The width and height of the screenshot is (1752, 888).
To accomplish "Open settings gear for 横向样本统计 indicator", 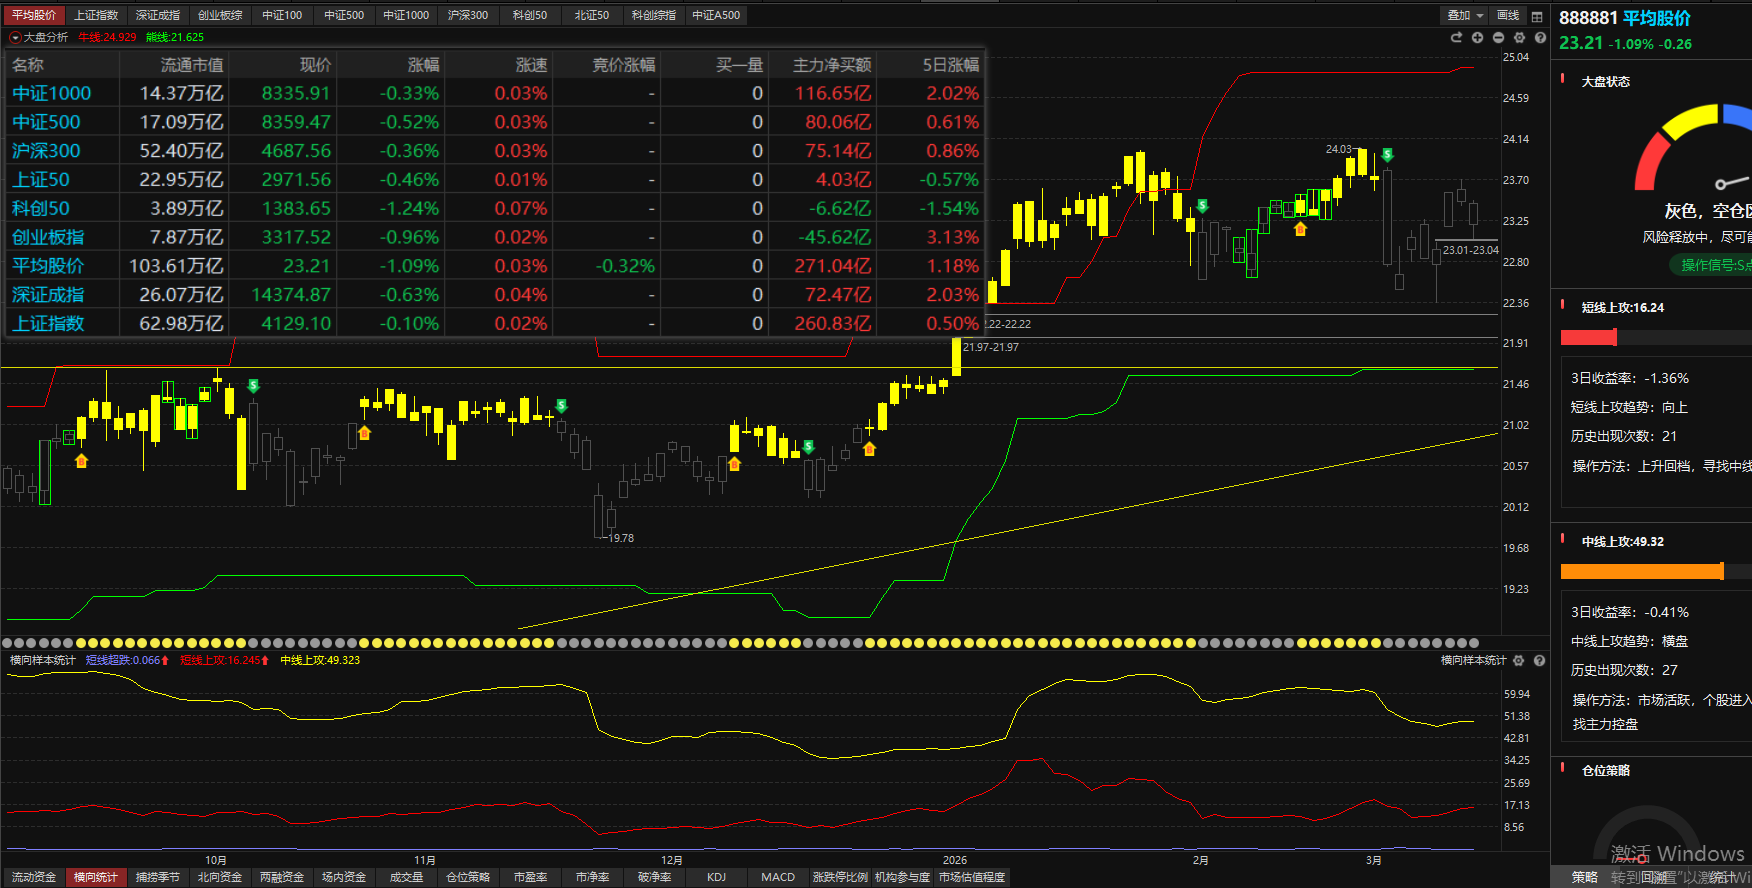I will coord(1519,660).
